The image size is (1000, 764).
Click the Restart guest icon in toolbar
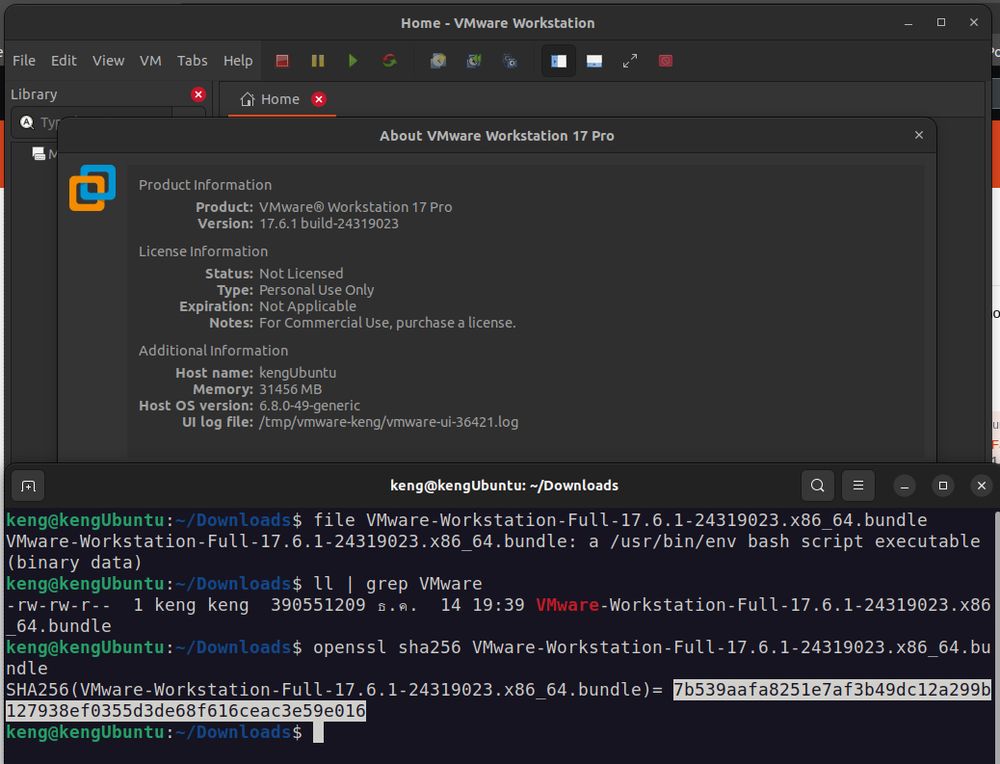click(389, 61)
